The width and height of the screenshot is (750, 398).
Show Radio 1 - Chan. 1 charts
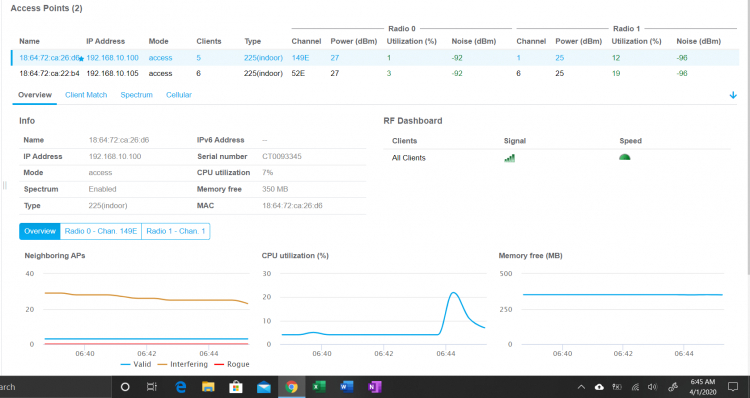(x=176, y=231)
